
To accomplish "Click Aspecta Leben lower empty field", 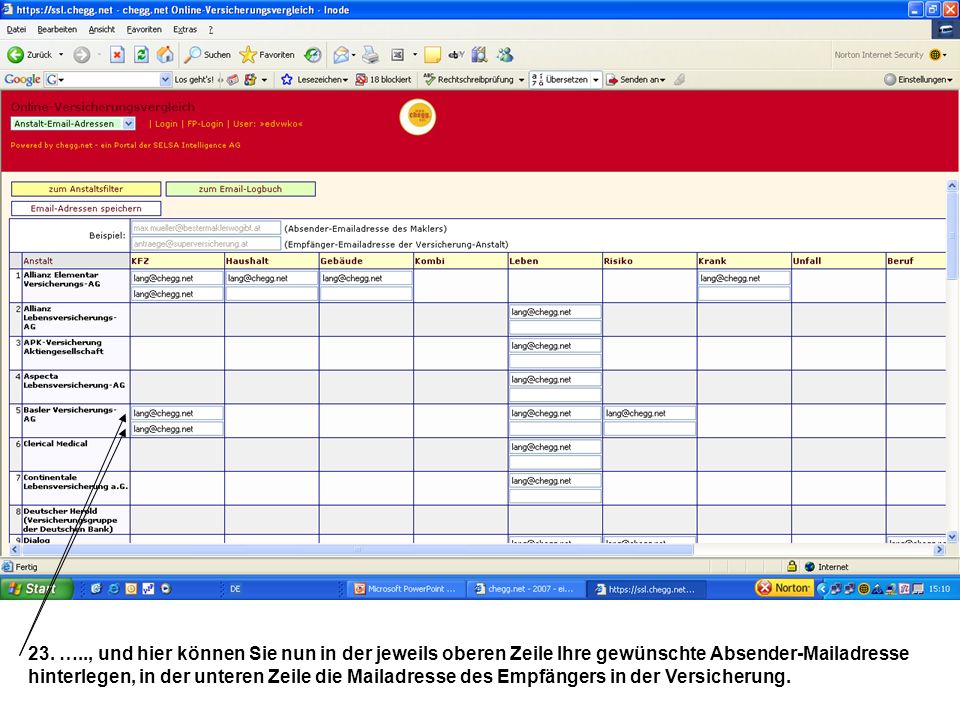I will coord(555,396).
